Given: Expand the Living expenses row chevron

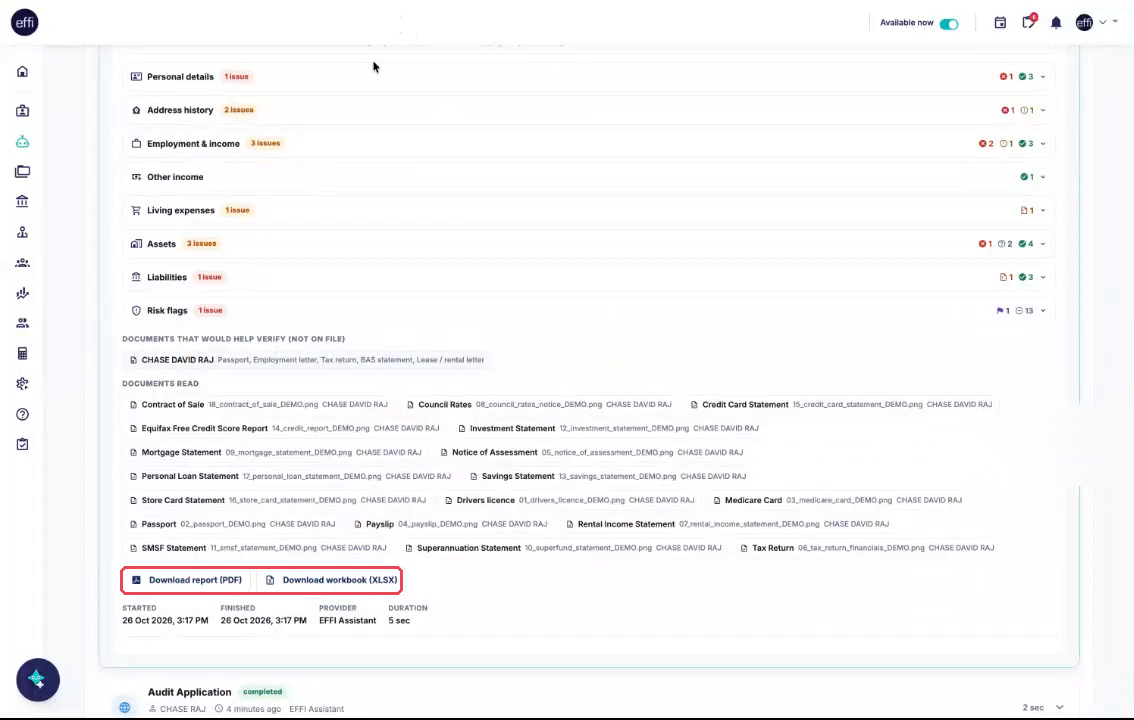Looking at the screenshot, I should coord(1043,210).
